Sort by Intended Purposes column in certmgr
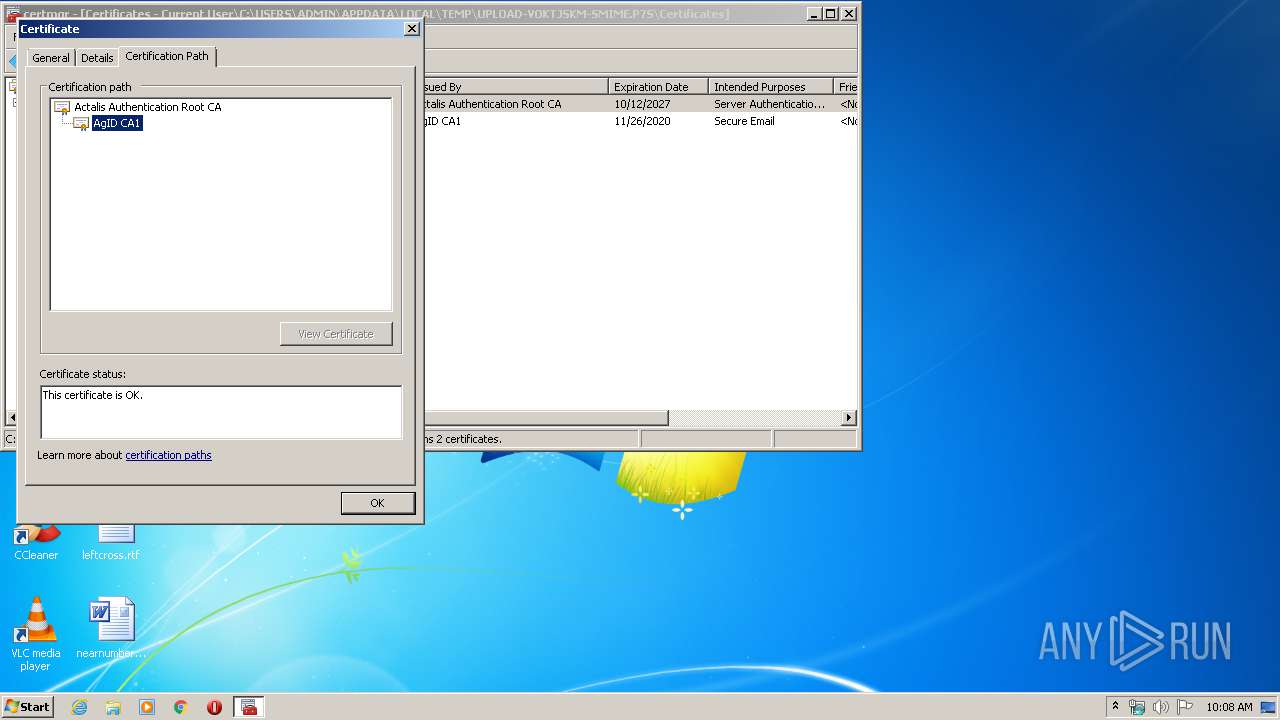This screenshot has height=720, width=1280. coord(770,87)
